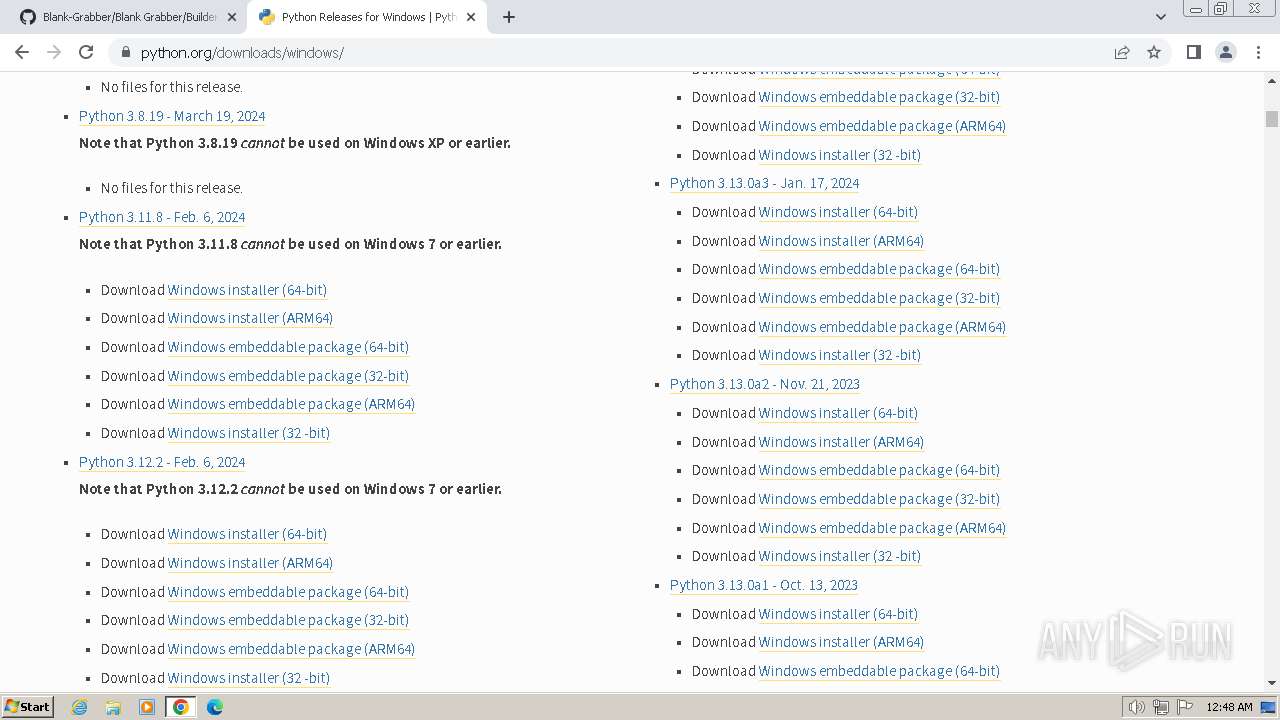Screen dimensions: 1280x720
Task: Open media player from taskbar
Action: coord(147,707)
